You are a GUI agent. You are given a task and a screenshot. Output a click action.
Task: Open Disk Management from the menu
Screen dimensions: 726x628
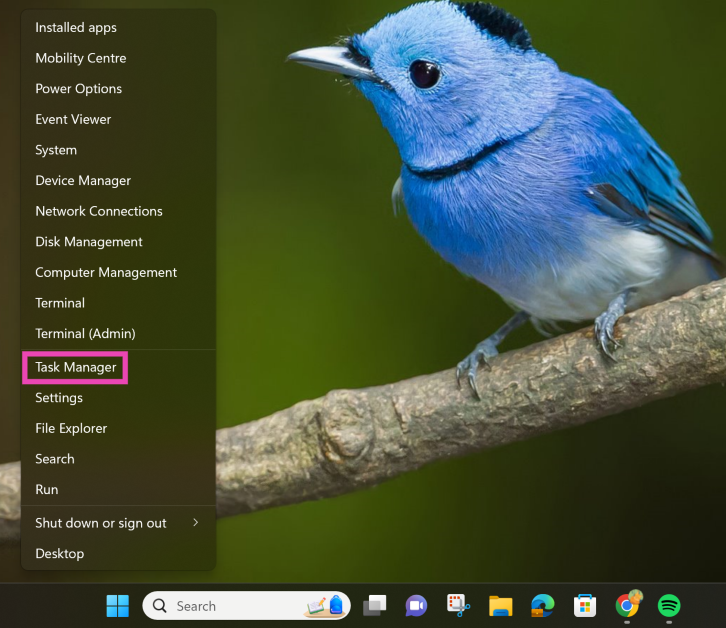click(x=89, y=241)
